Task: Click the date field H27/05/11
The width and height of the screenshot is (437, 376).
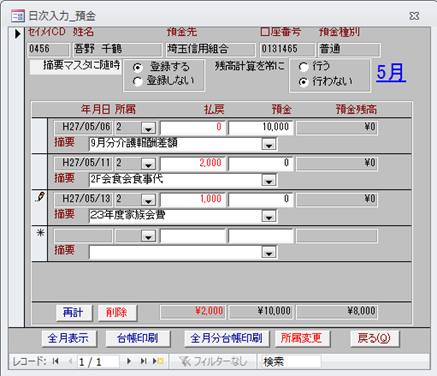Action: coord(83,163)
